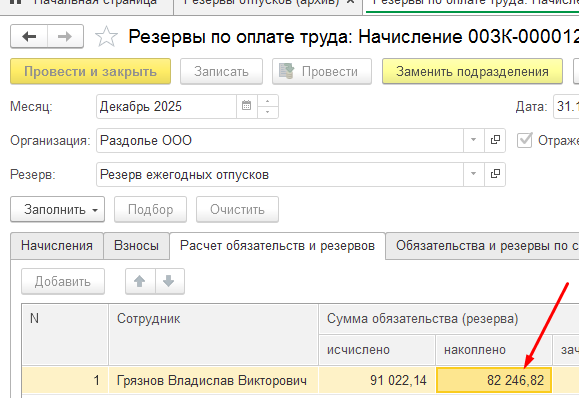Click Сумма обязательства (резерва) header
This screenshot has height=398, width=579.
(x=449, y=319)
